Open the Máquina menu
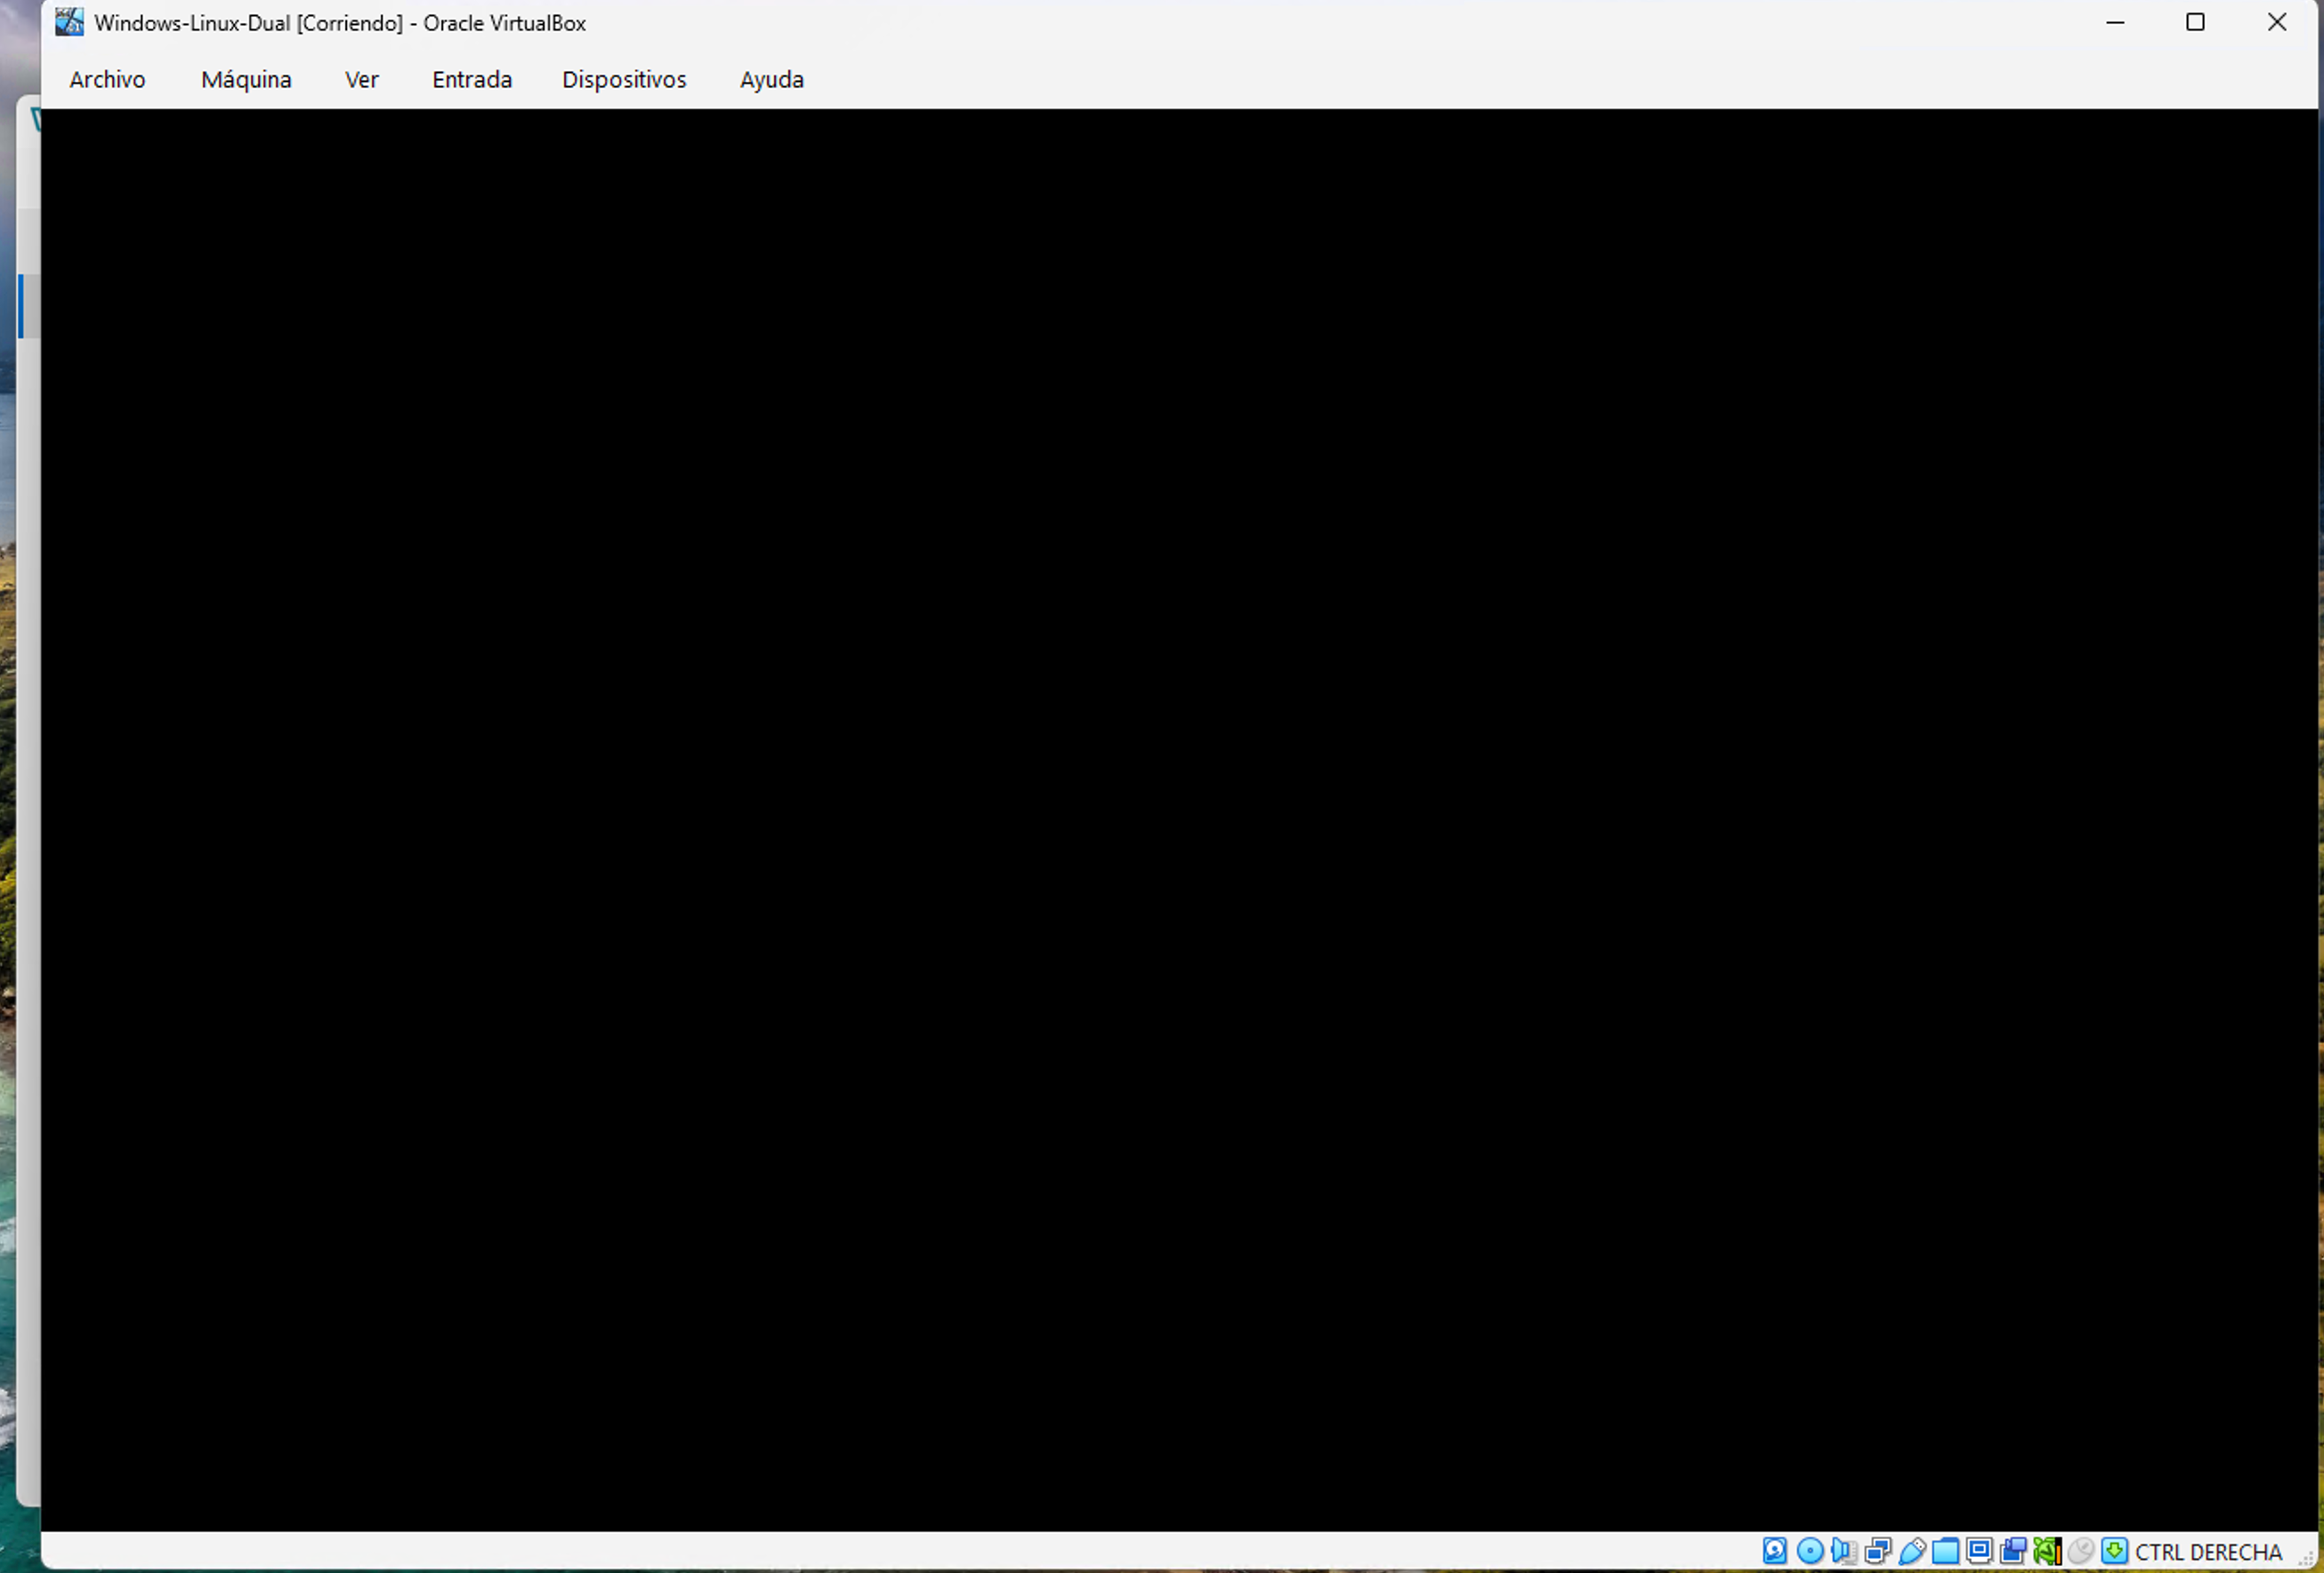This screenshot has height=1573, width=2324. pos(246,80)
